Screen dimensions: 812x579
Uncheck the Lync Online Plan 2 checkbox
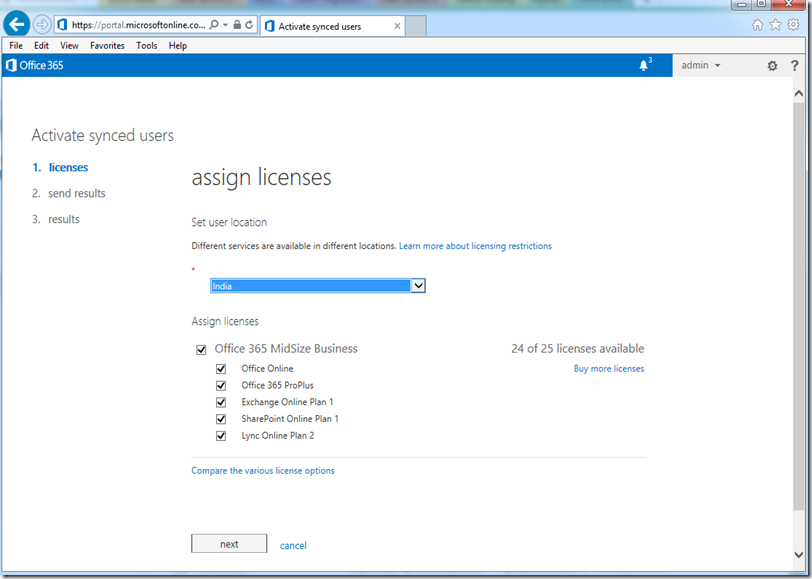click(221, 436)
